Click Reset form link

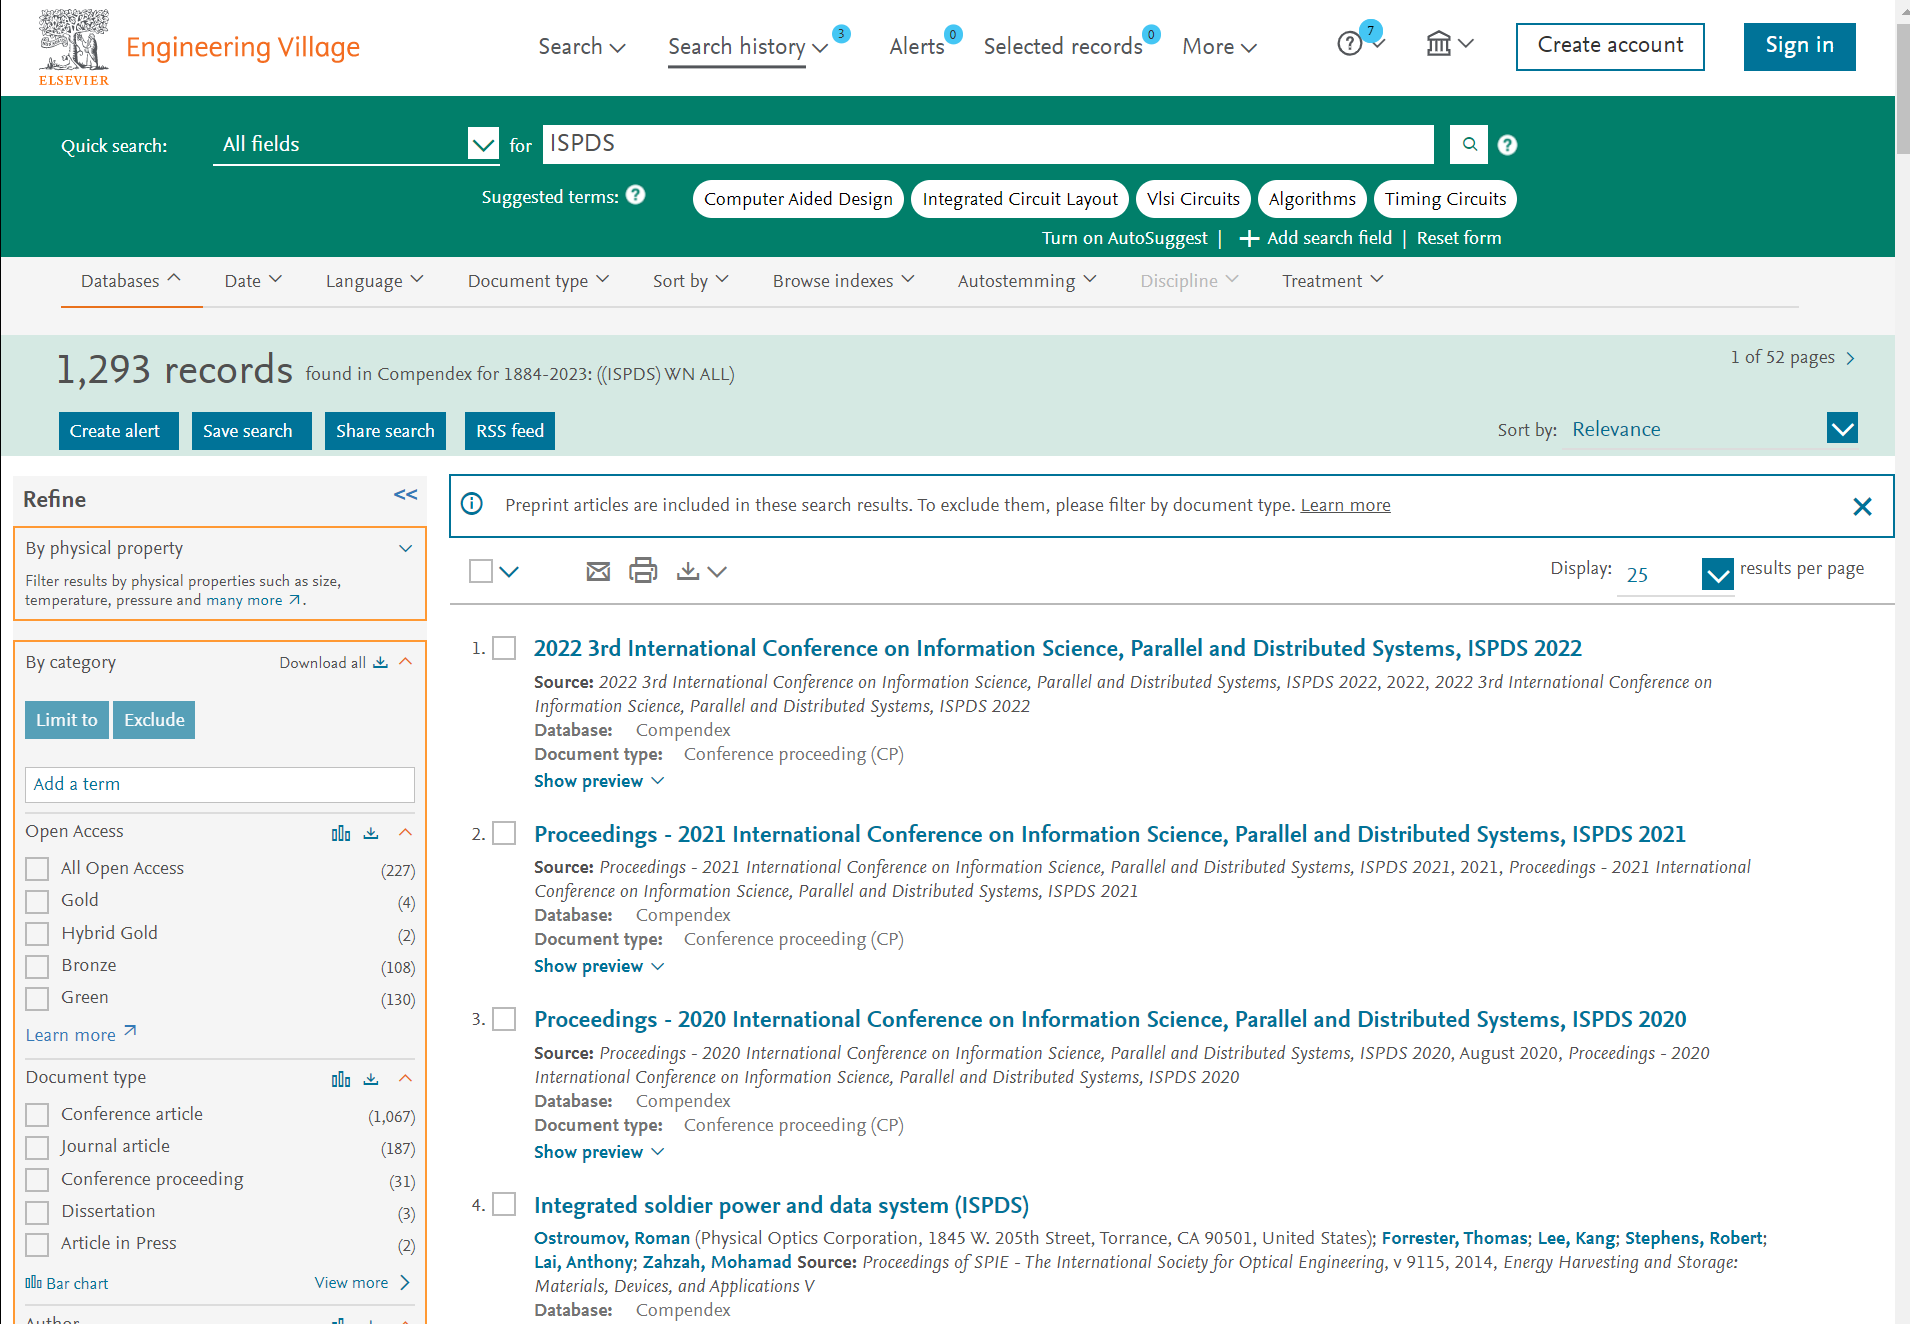[1458, 238]
